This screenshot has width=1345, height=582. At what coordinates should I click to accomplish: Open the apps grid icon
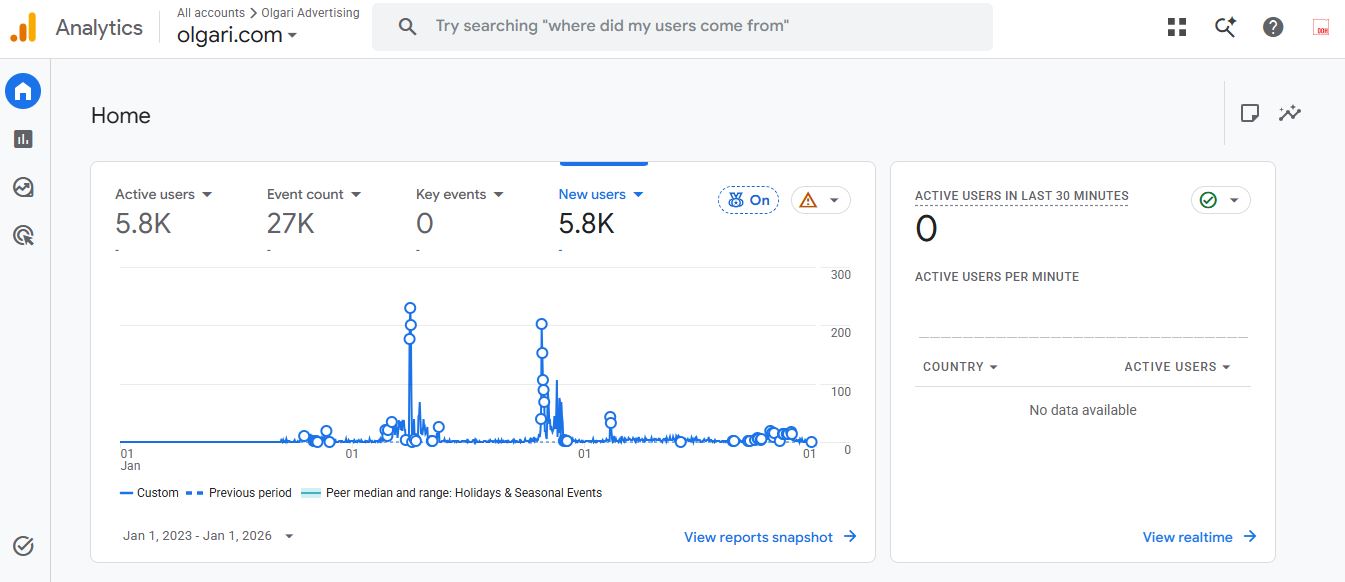[x=1177, y=27]
